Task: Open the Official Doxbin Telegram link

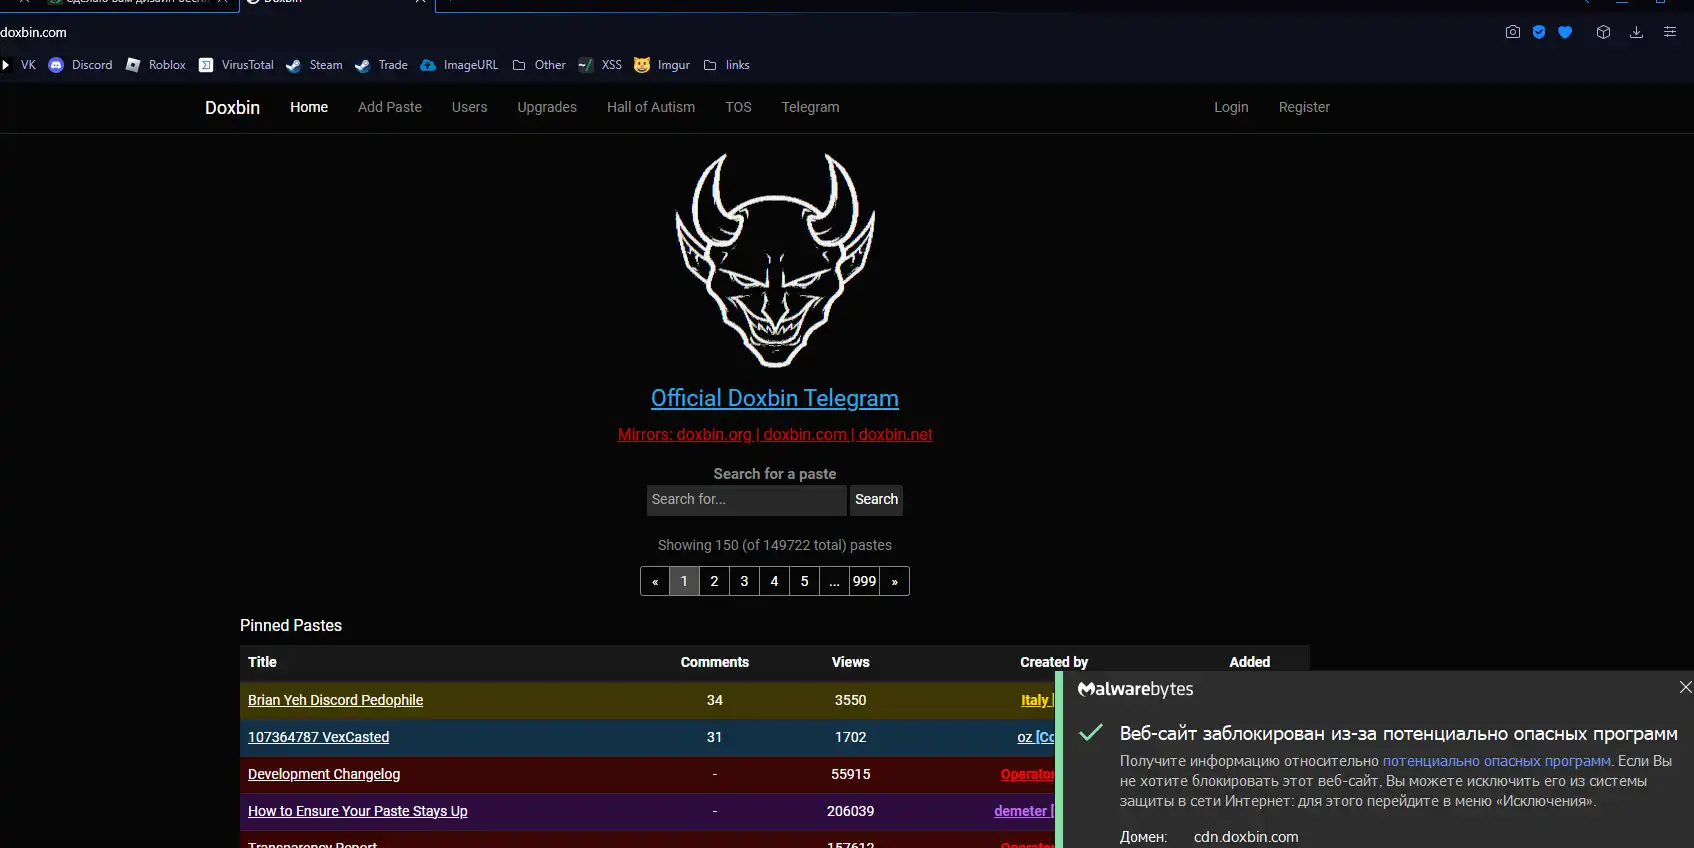Action: pos(775,398)
